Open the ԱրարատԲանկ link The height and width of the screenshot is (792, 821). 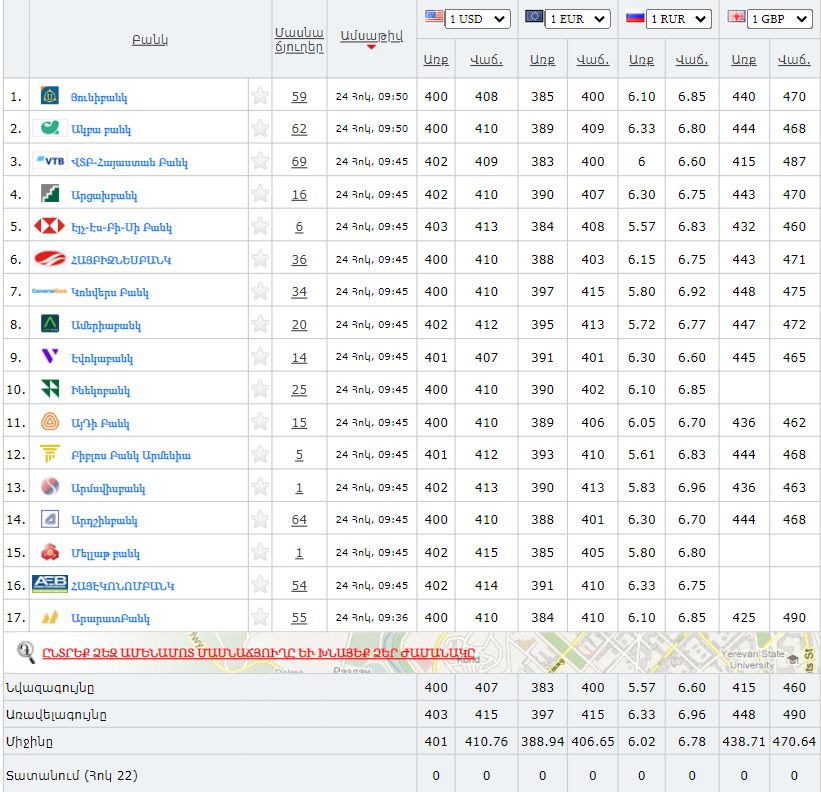[x=110, y=619]
